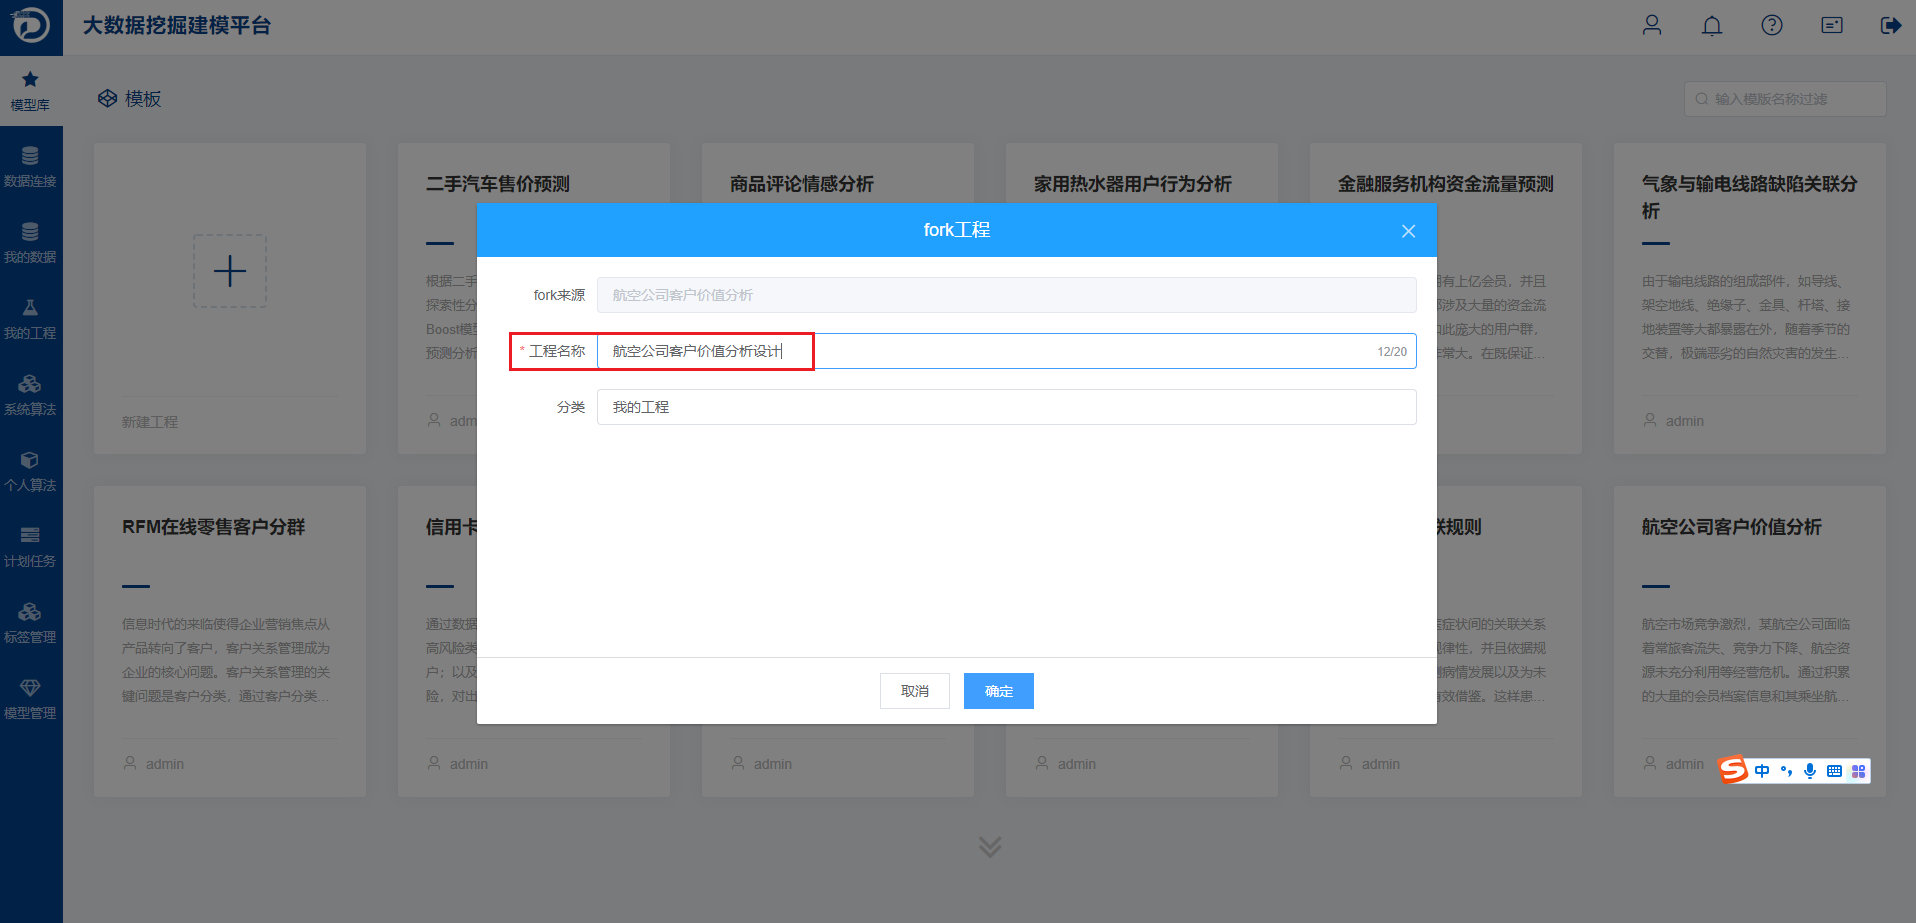The width and height of the screenshot is (1916, 923).
Task: Click the 取消 button in fork dialog
Action: pyautogui.click(x=914, y=691)
